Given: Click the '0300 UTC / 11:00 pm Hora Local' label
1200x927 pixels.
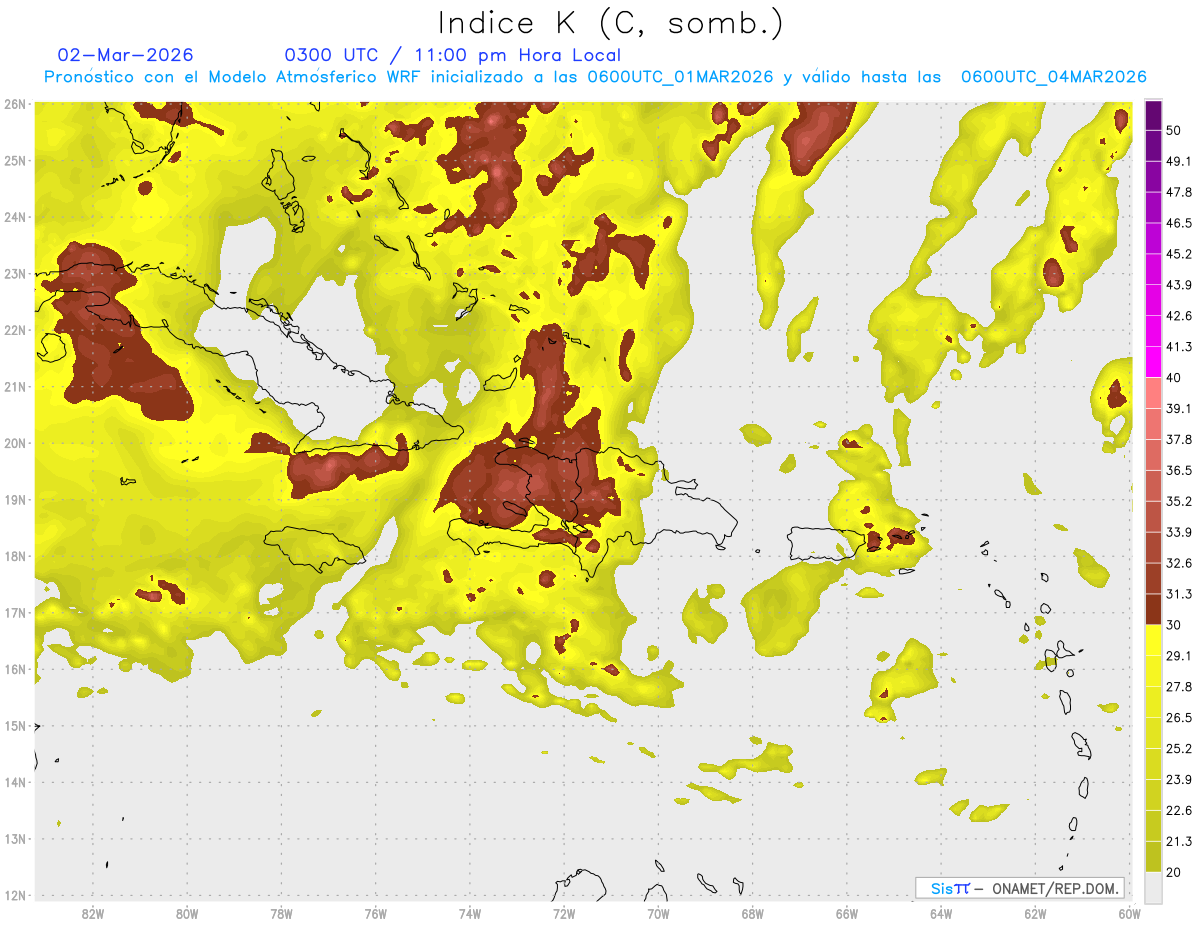Looking at the screenshot, I should 453,55.
